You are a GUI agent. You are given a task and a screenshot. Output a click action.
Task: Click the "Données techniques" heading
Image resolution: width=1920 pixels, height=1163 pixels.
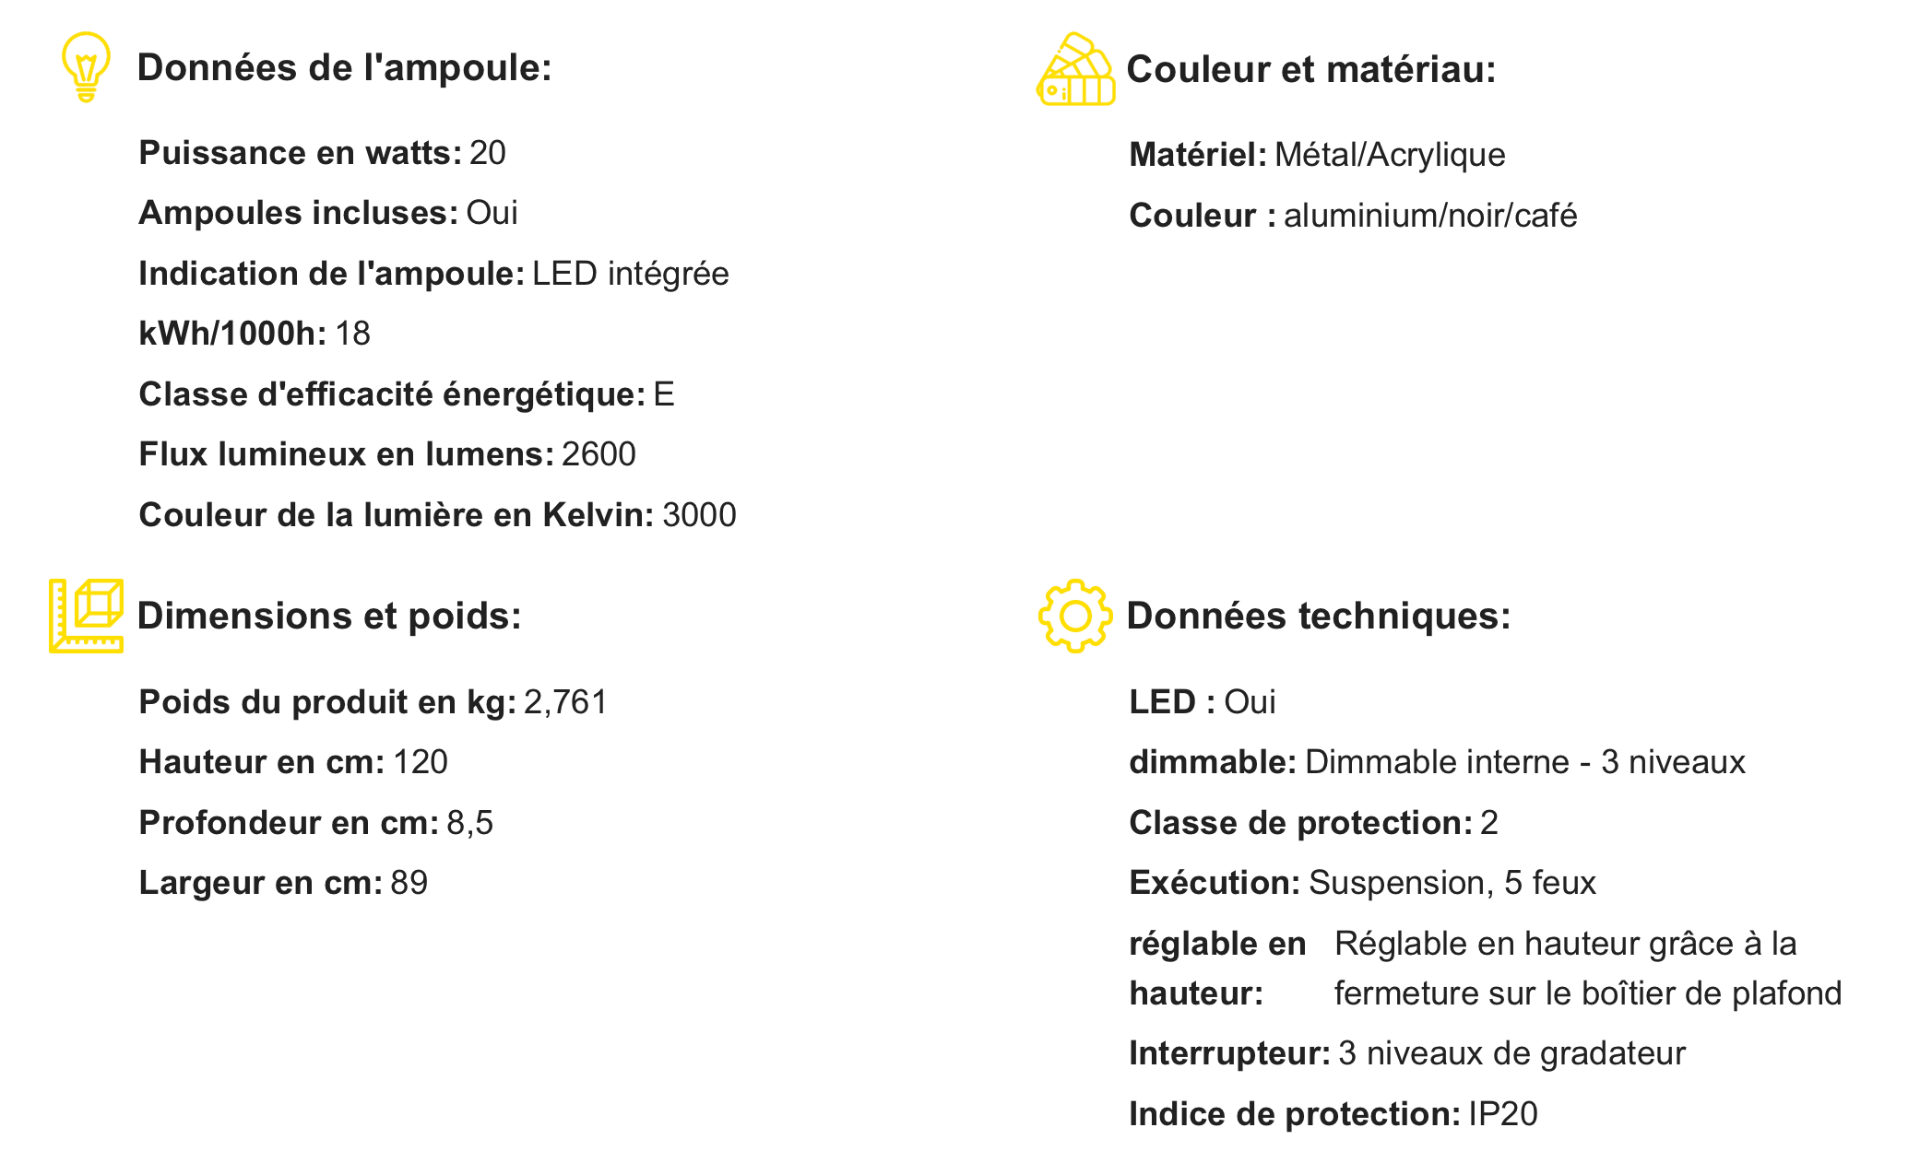pos(1318,616)
